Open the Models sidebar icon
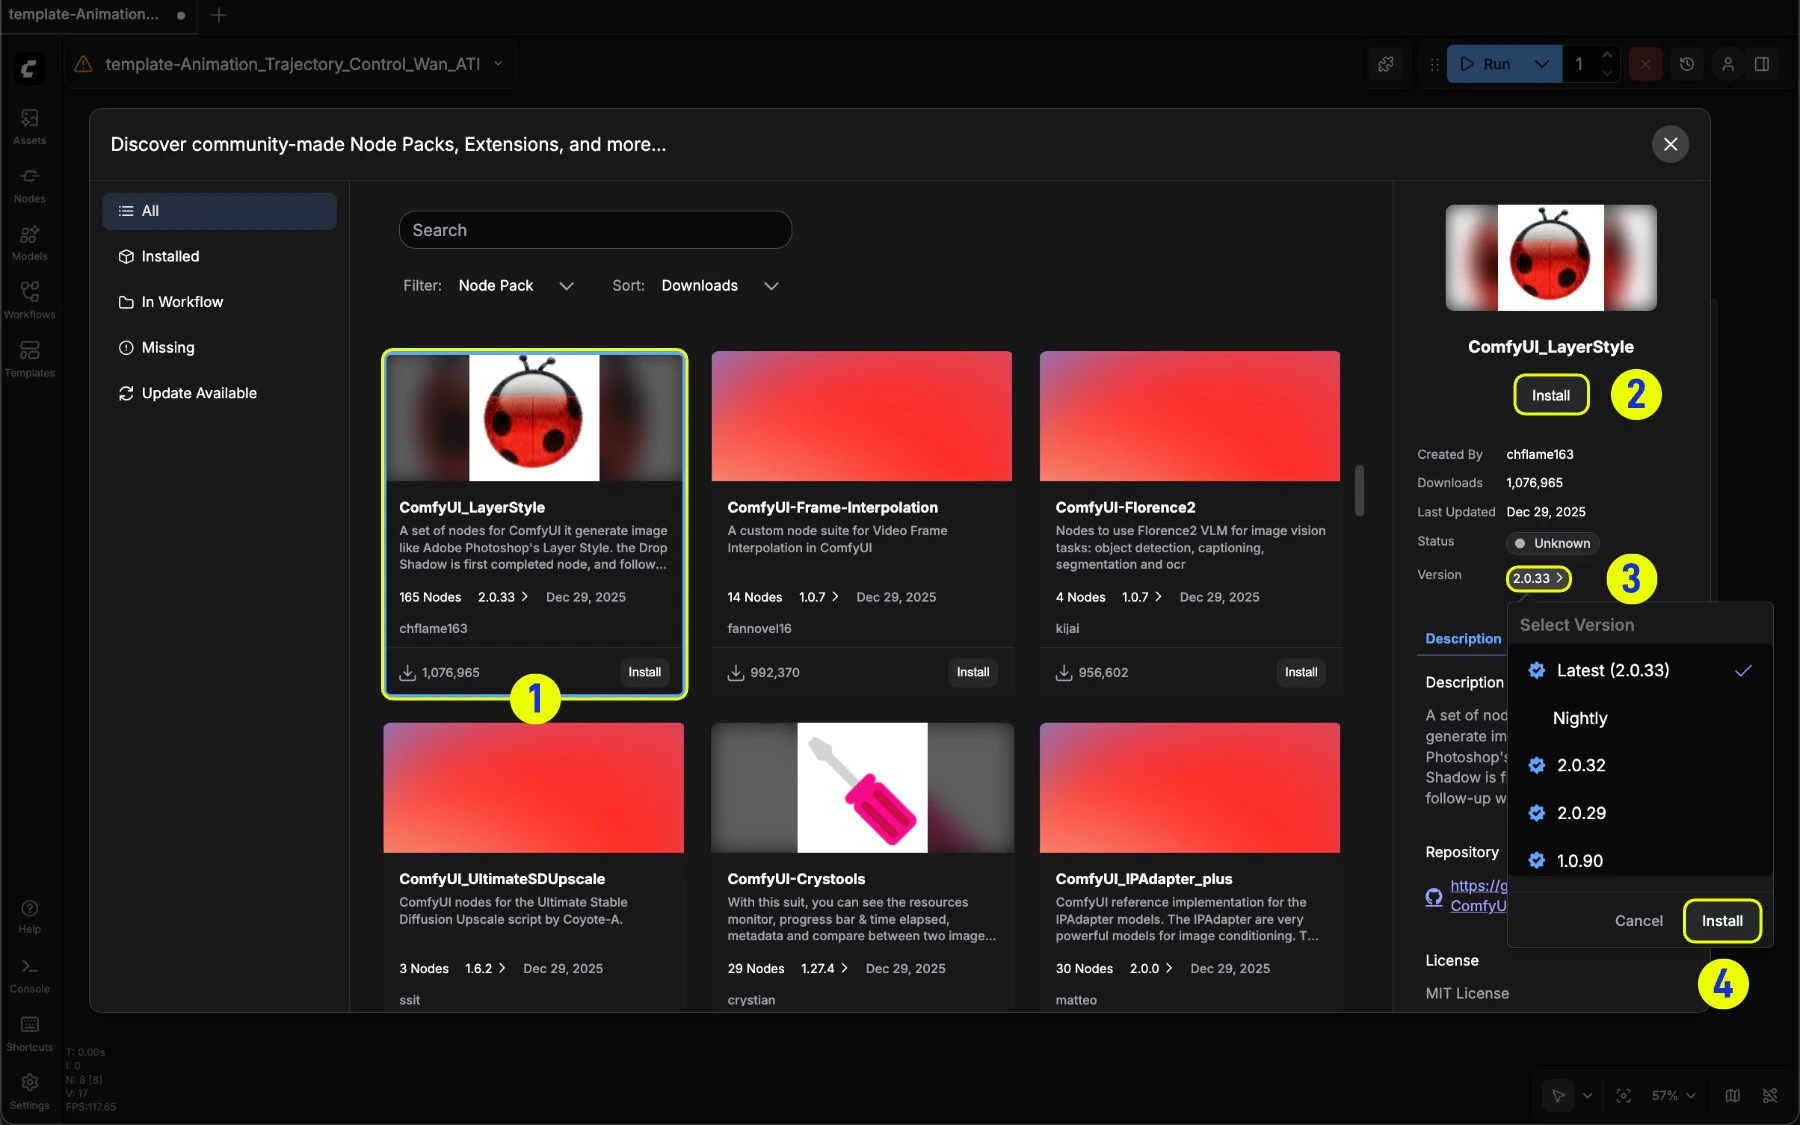Image resolution: width=1800 pixels, height=1125 pixels. 29,243
